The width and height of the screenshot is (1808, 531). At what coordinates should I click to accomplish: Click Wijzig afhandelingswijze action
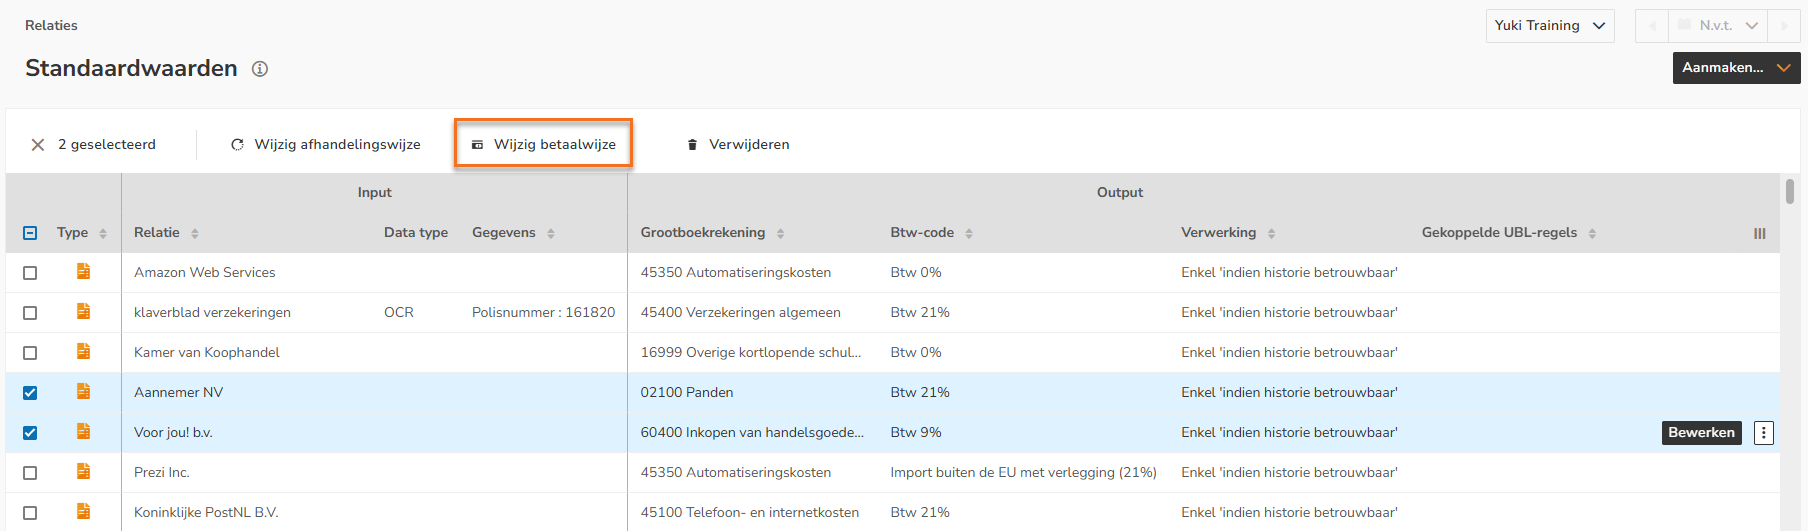coord(326,145)
